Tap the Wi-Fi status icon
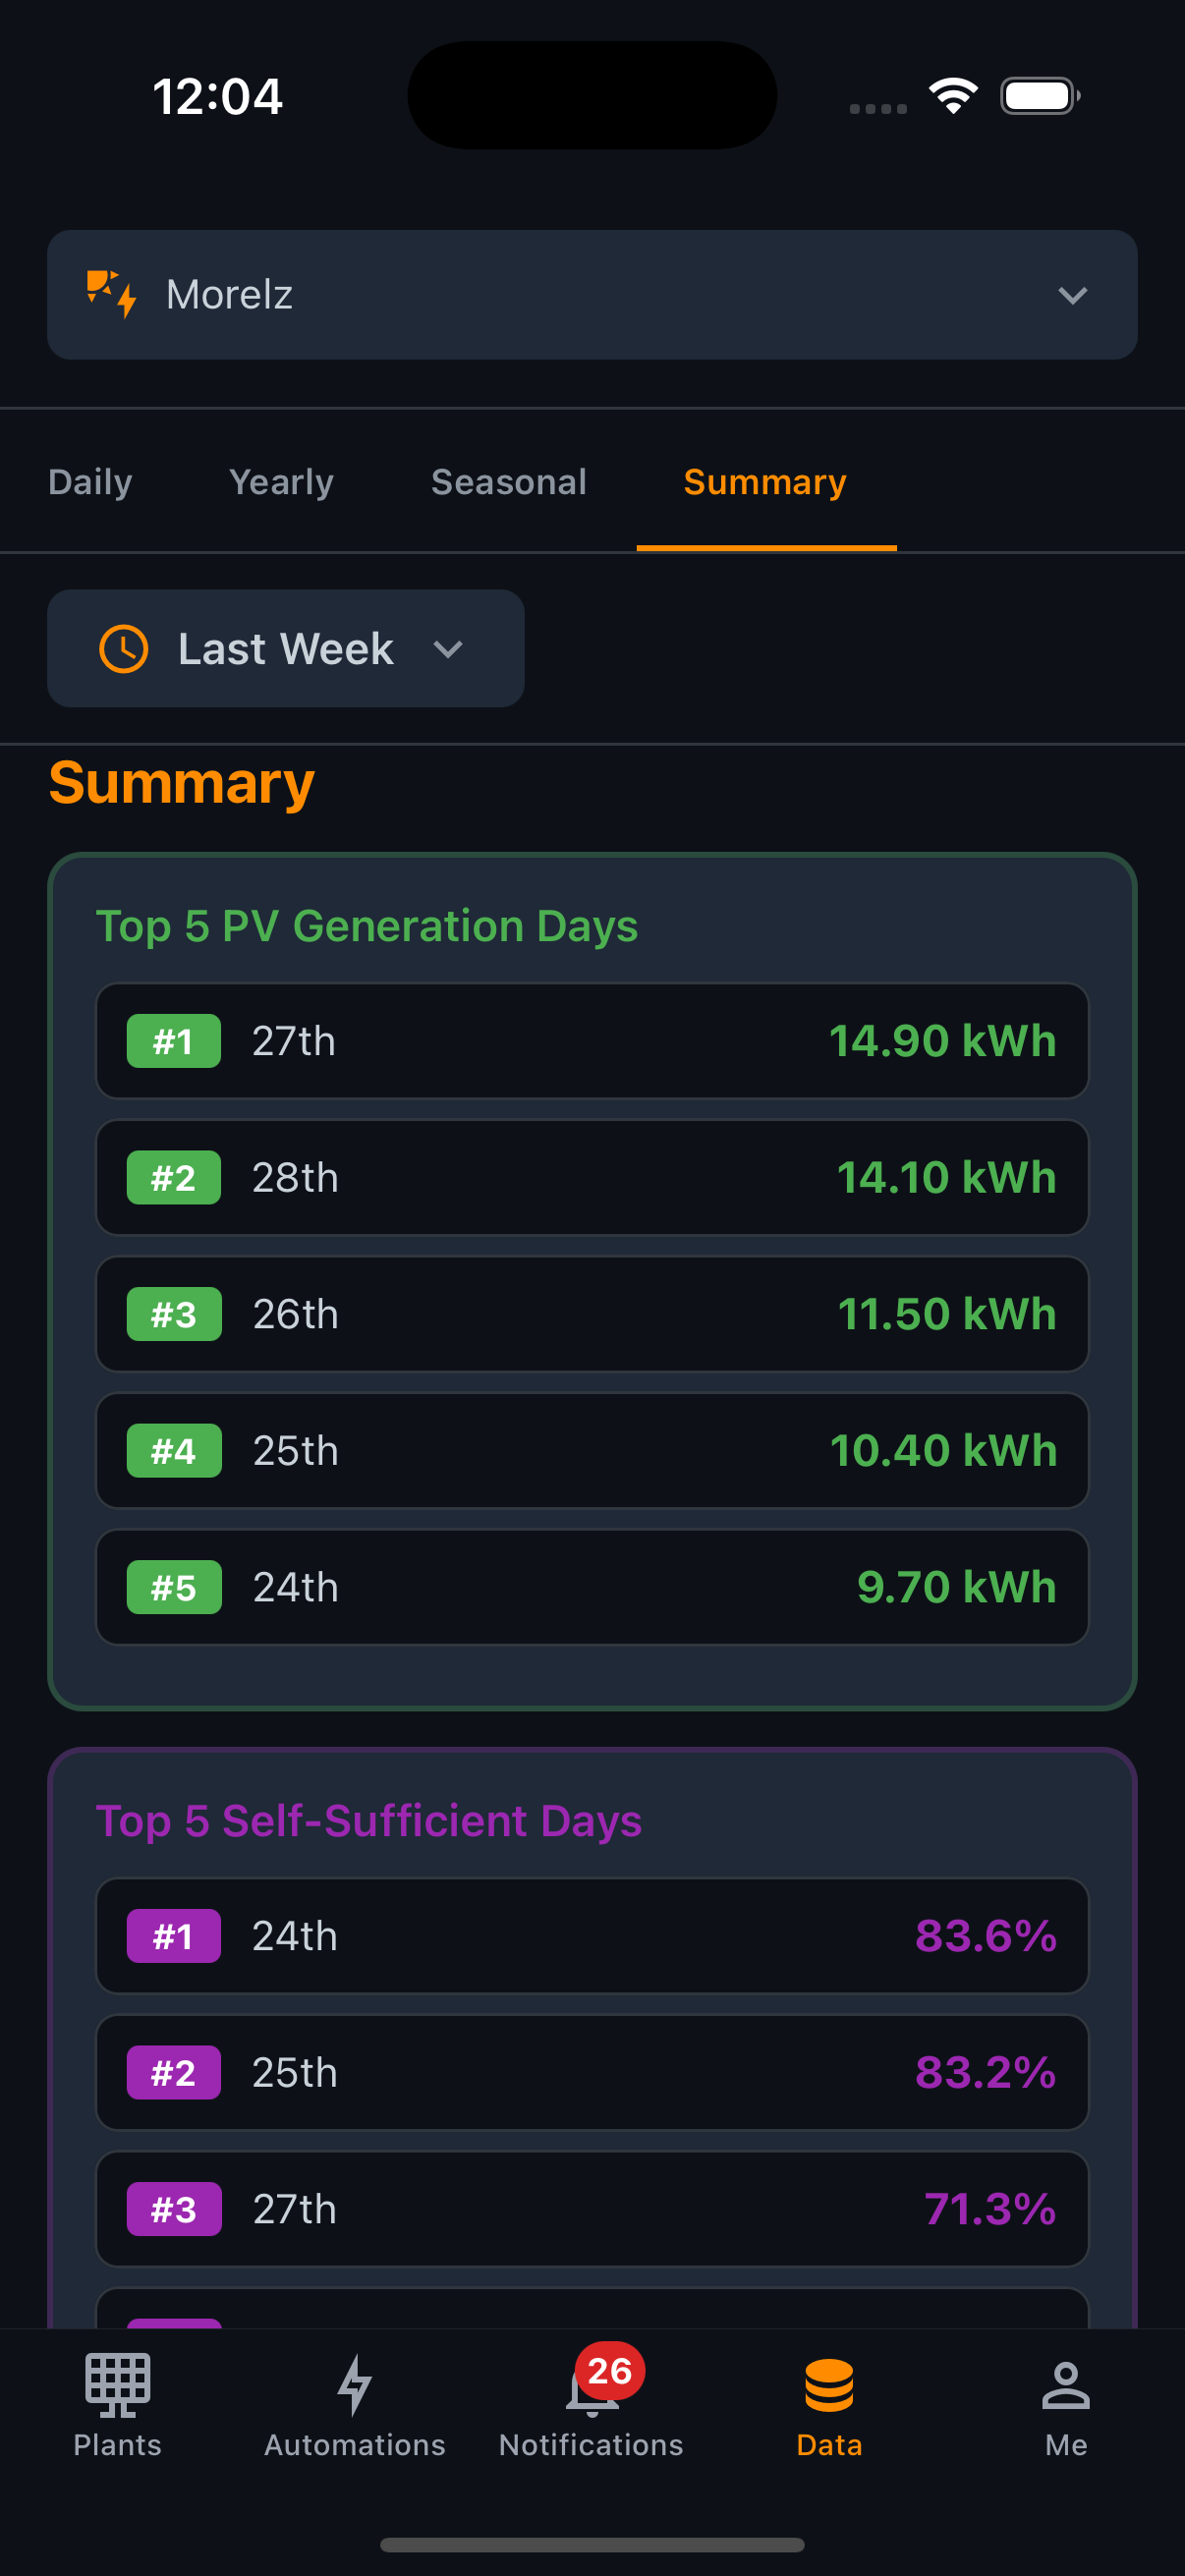The height and width of the screenshot is (2576, 1185). tap(953, 96)
